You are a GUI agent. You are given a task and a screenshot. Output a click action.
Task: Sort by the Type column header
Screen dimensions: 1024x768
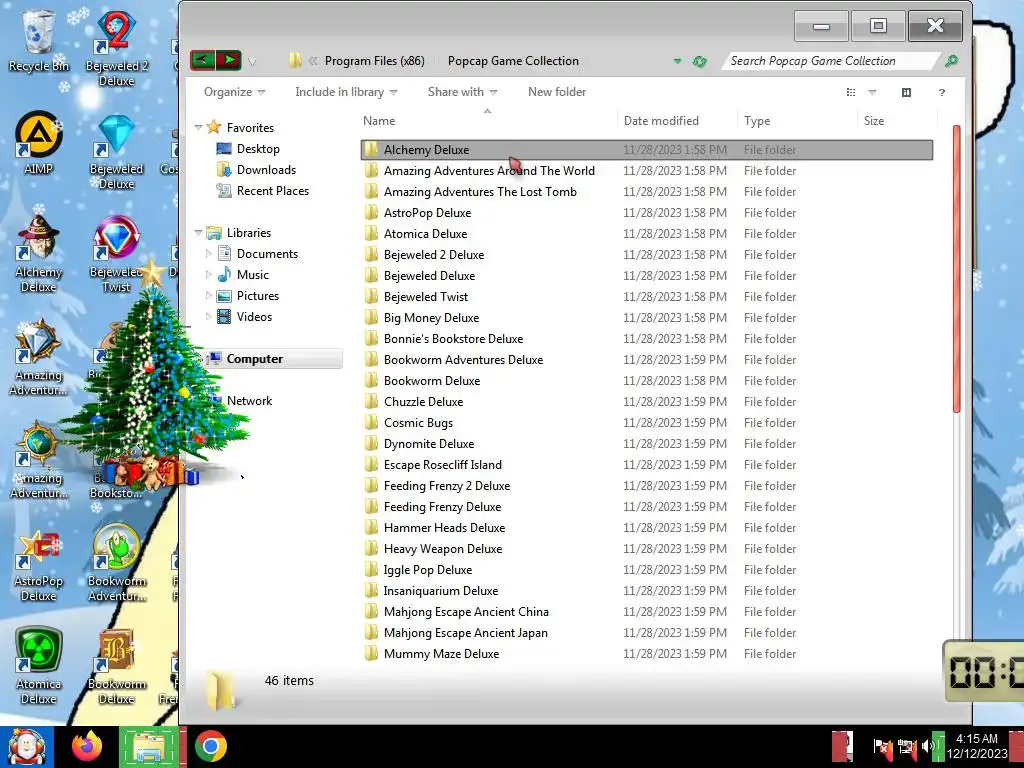[798, 121]
